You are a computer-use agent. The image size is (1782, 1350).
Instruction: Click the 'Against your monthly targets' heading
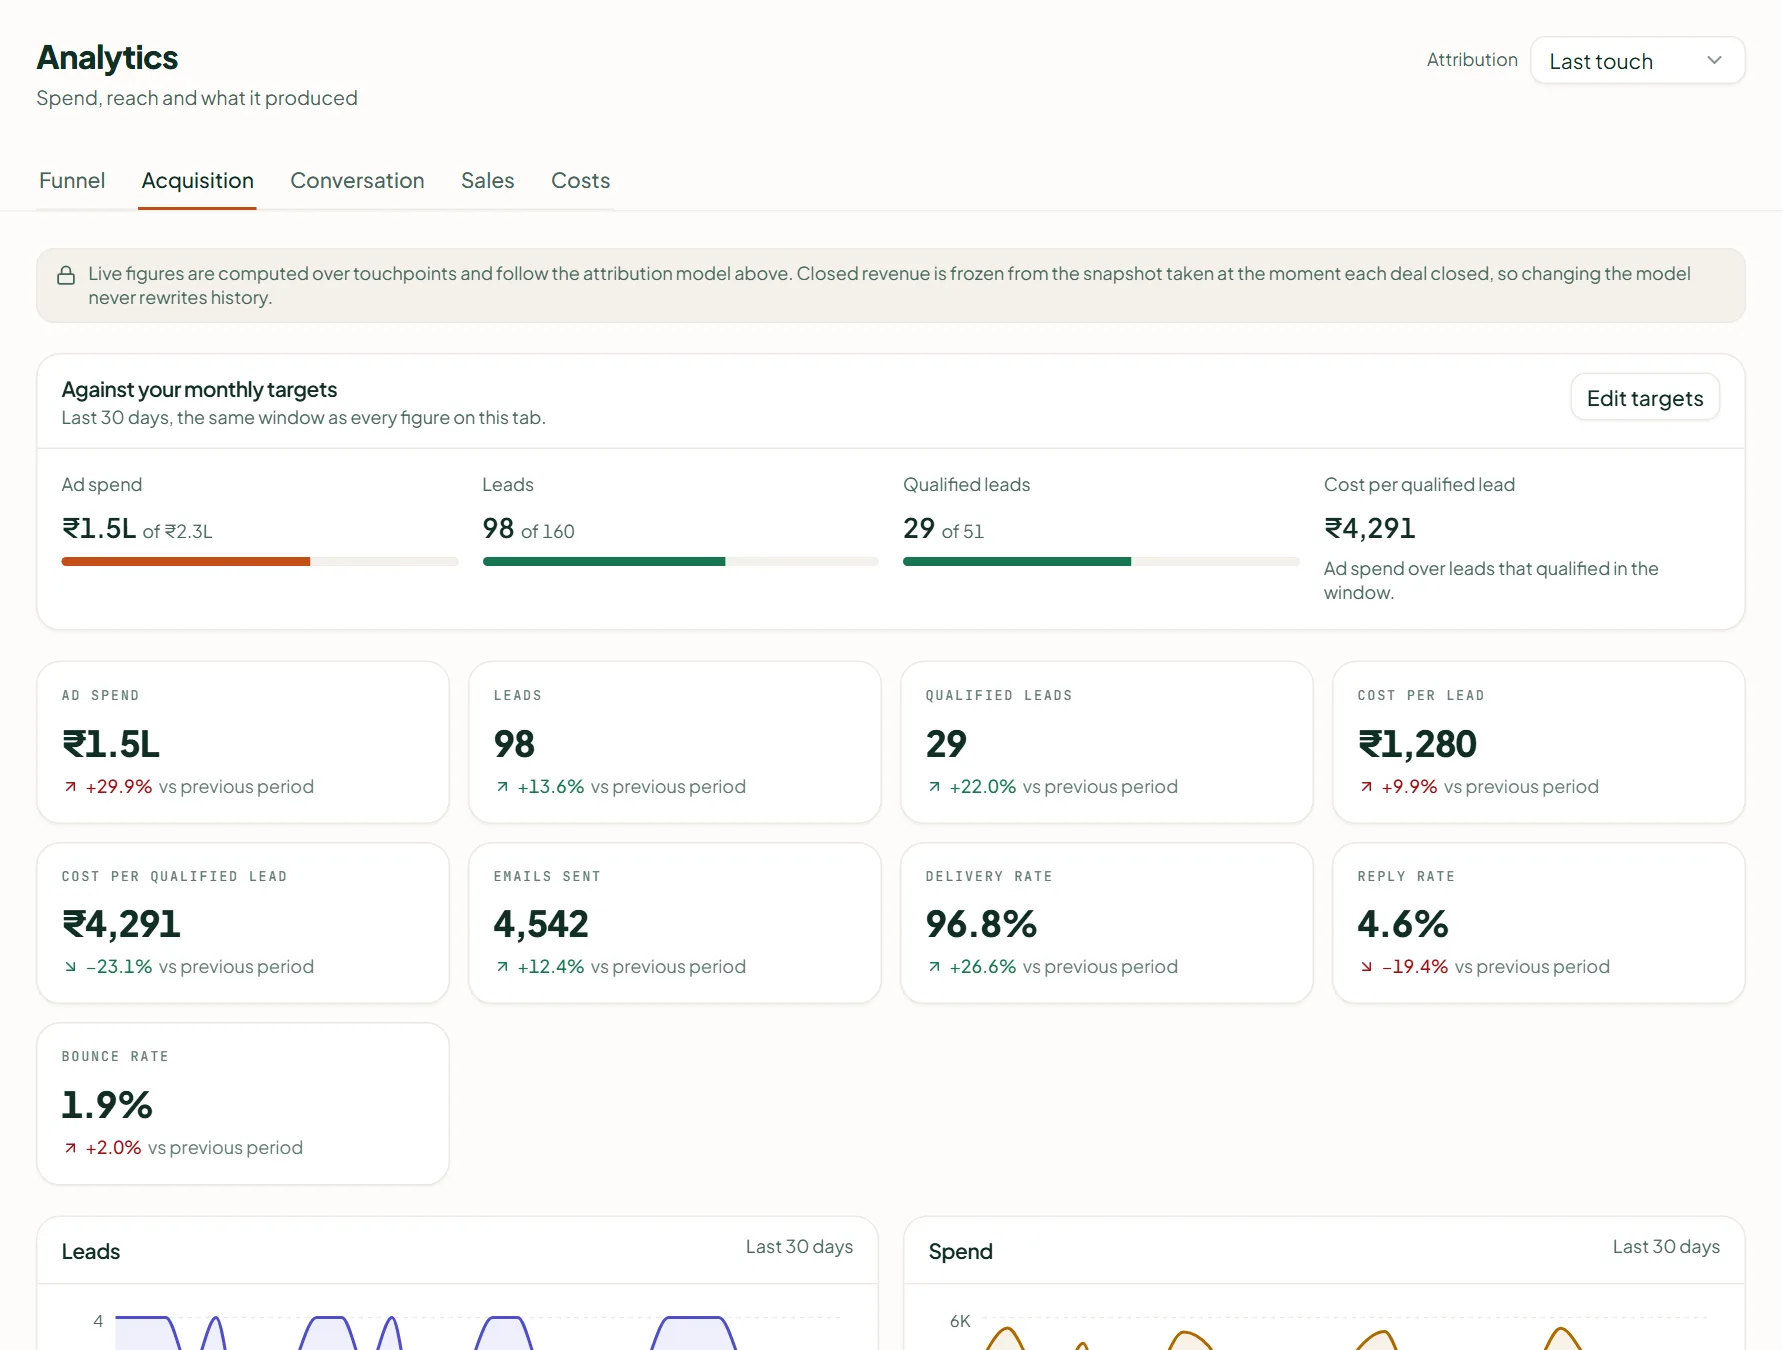pyautogui.click(x=199, y=390)
